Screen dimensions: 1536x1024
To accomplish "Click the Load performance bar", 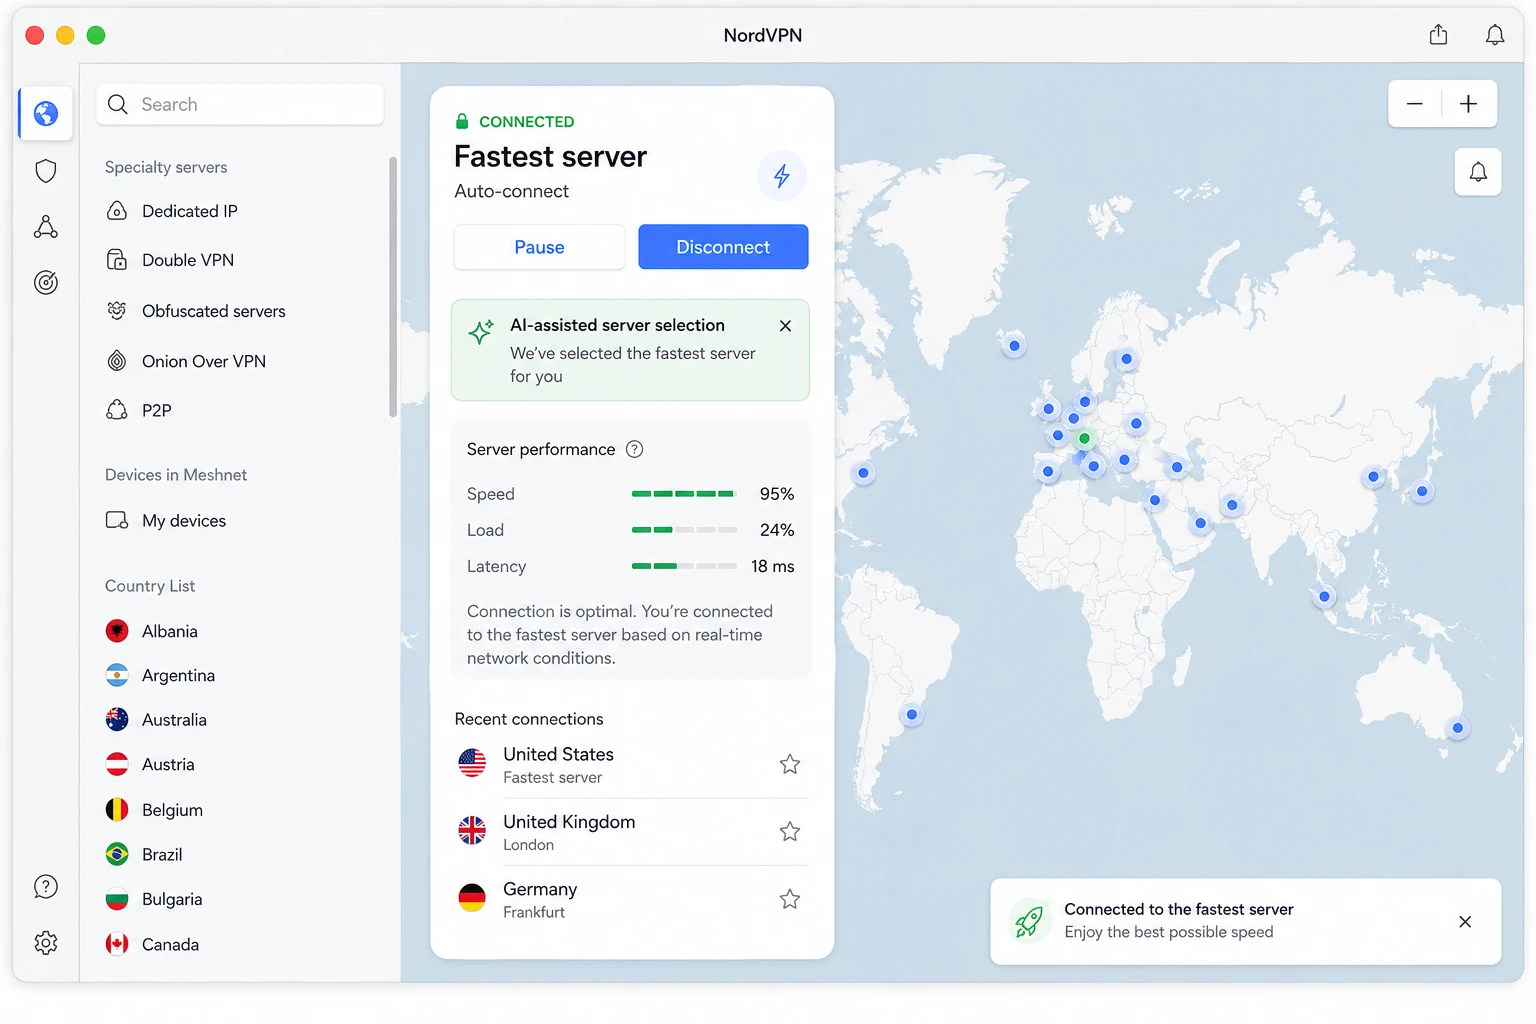I will tap(684, 530).
